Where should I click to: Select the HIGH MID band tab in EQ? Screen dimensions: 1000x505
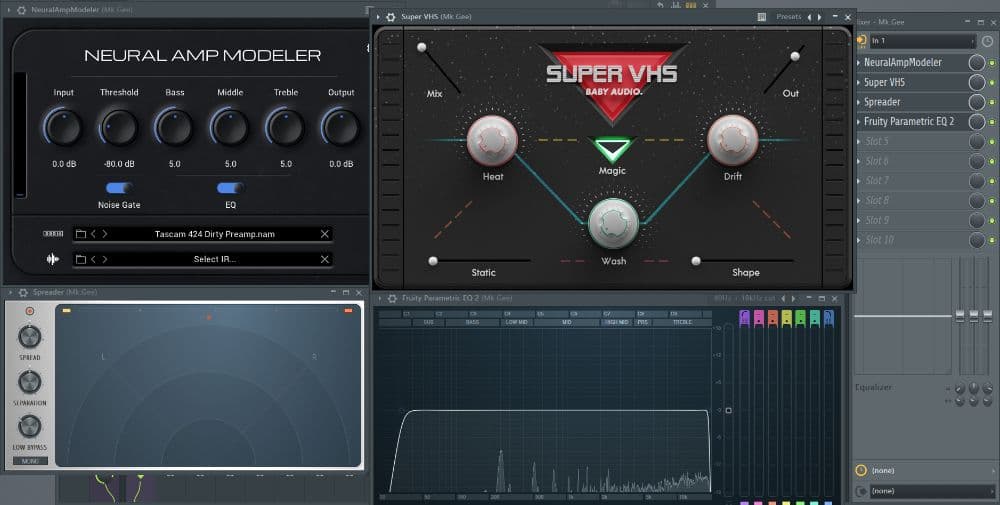(x=617, y=323)
